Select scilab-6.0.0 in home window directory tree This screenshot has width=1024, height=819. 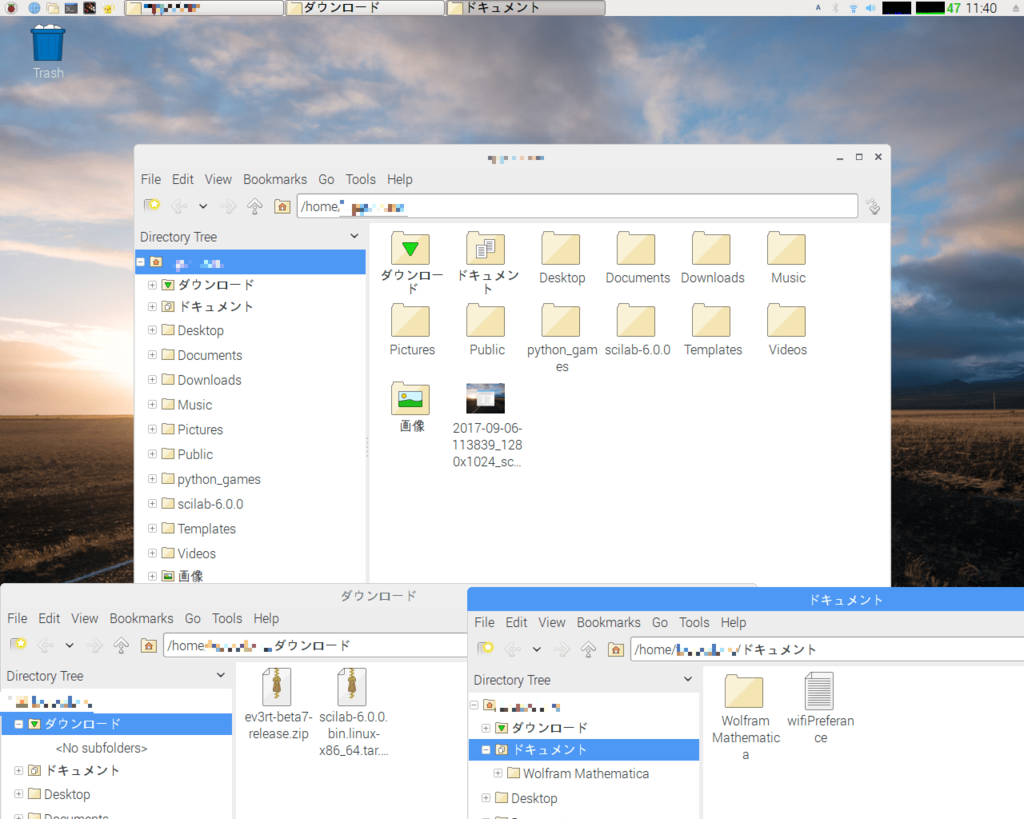(210, 504)
